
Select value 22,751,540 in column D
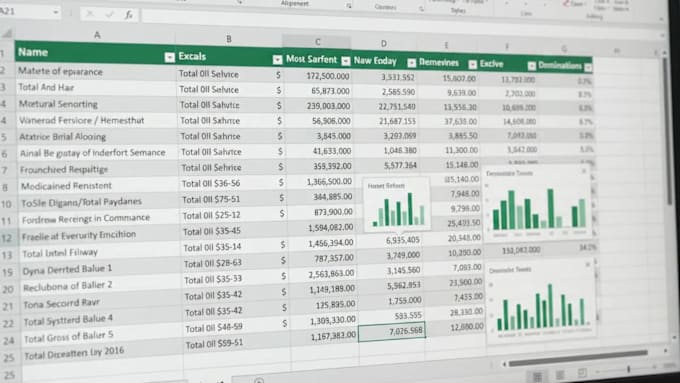click(397, 106)
